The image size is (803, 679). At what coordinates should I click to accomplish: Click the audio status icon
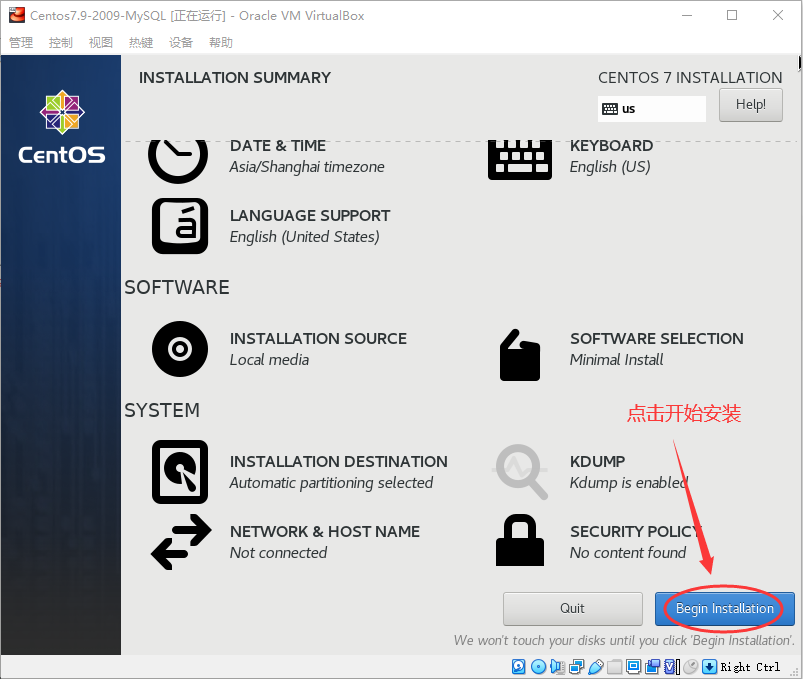click(x=557, y=667)
